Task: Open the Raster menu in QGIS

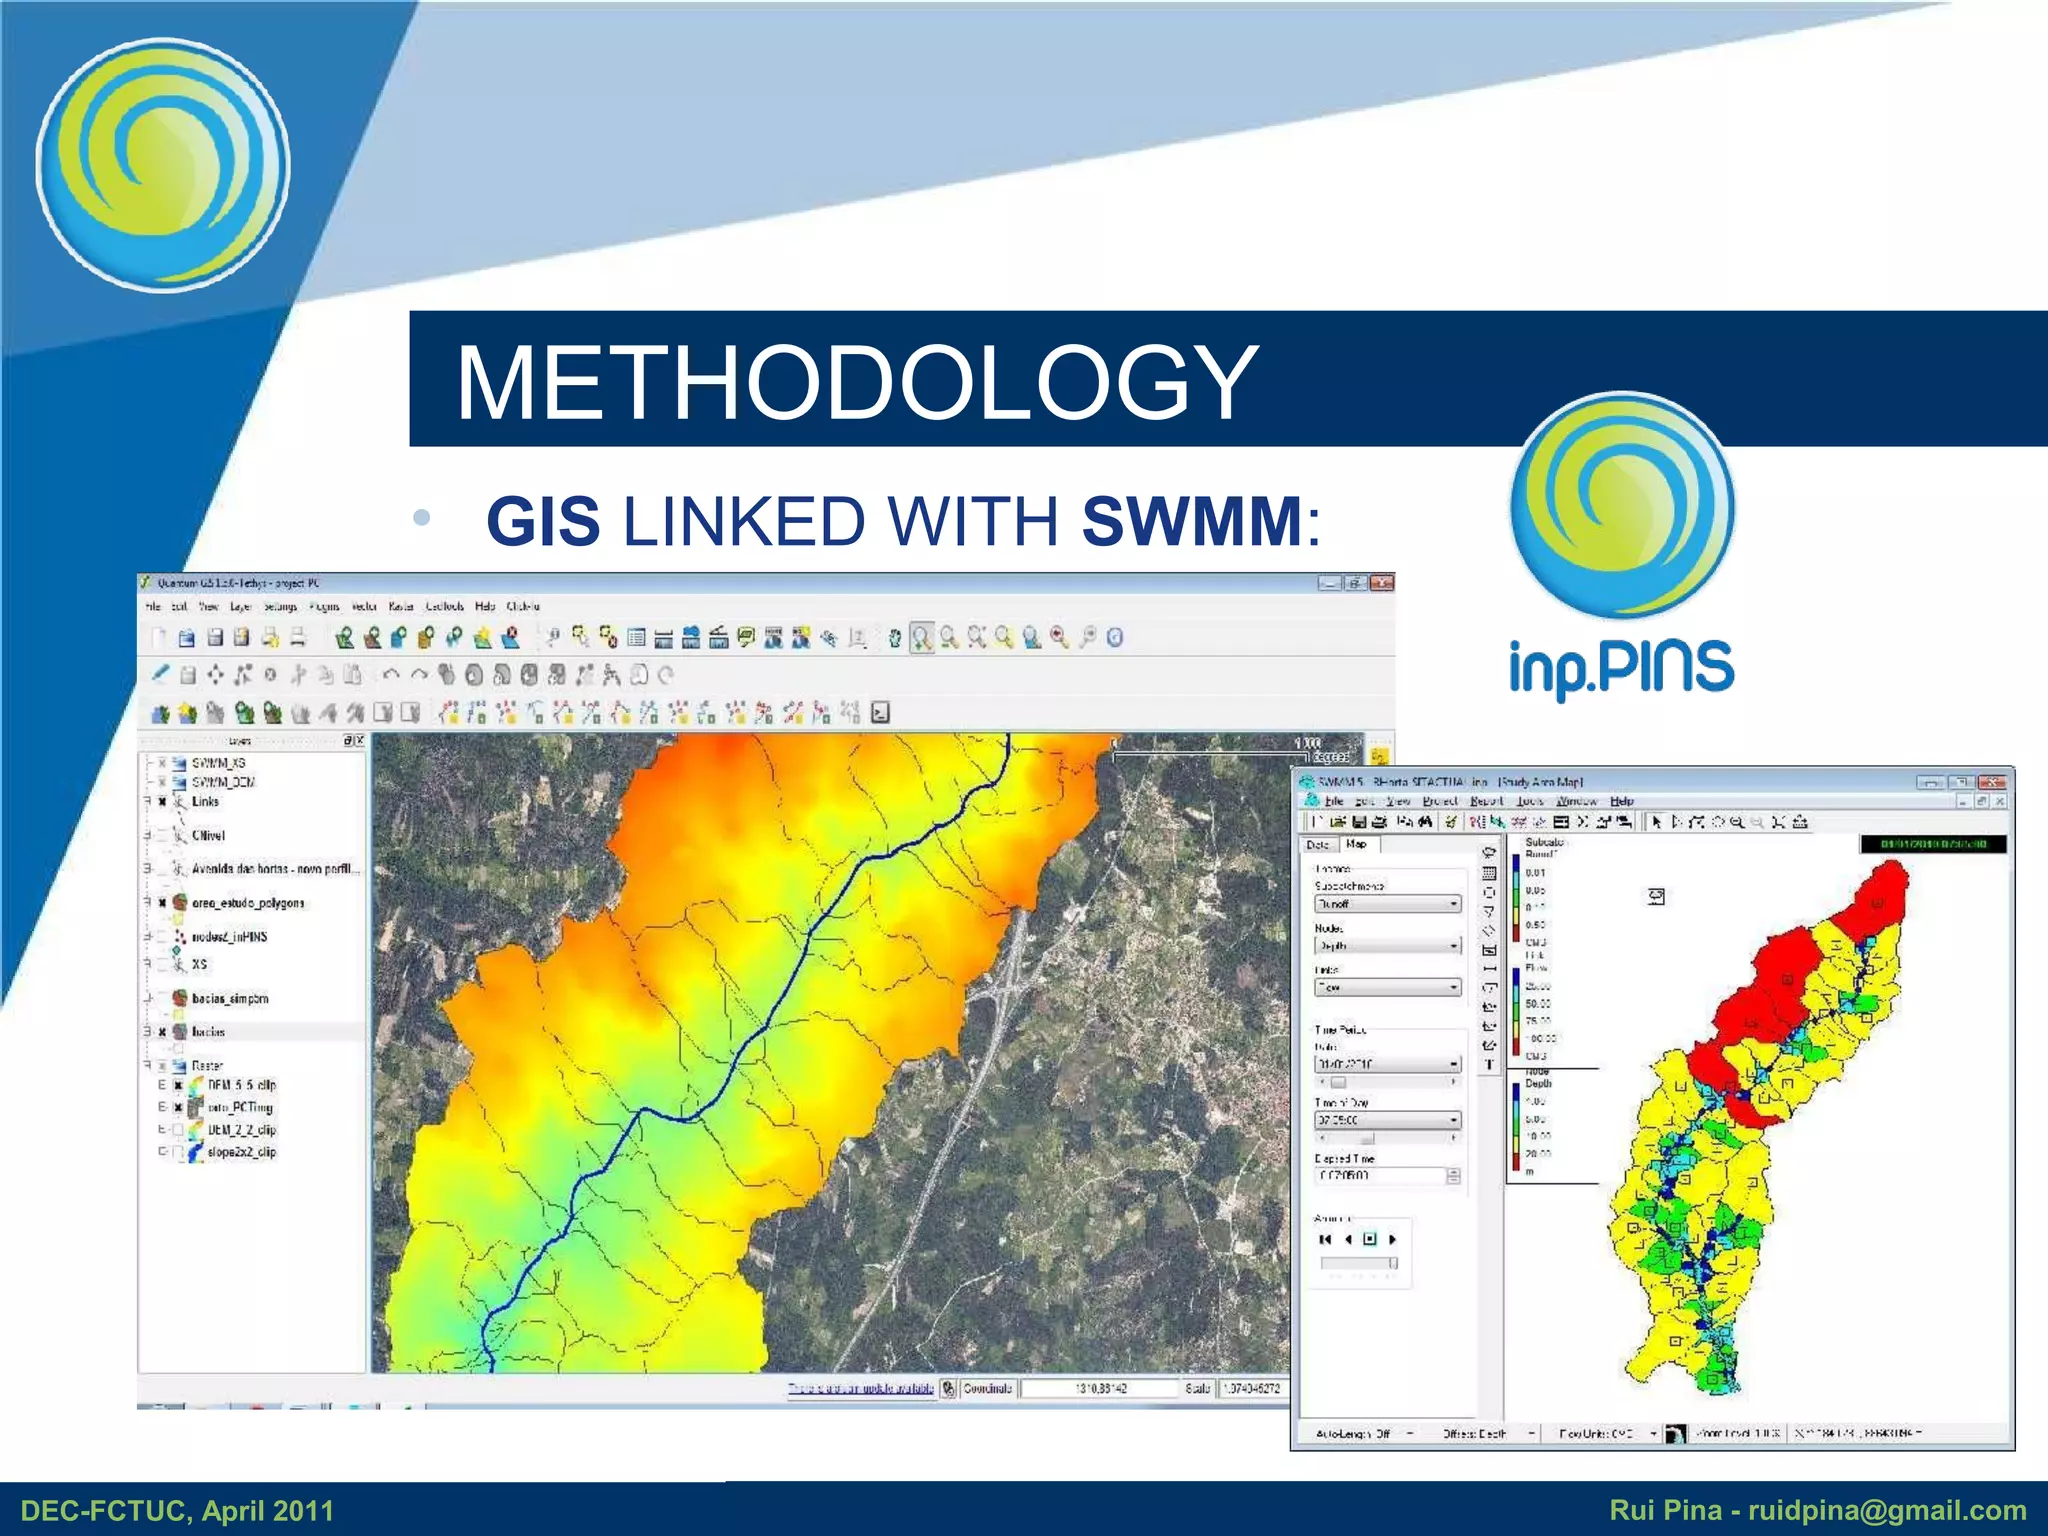Action: pyautogui.click(x=400, y=607)
